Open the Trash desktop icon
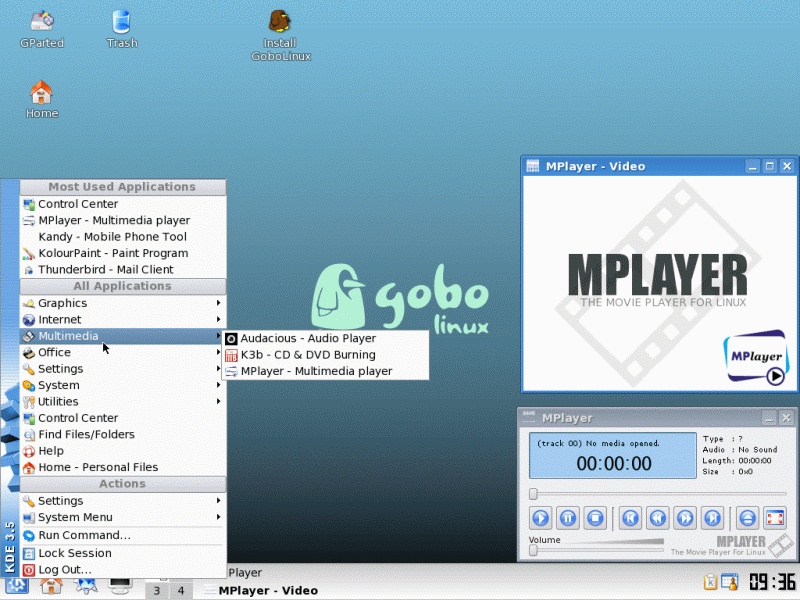Image resolution: width=800 pixels, height=600 pixels. click(121, 29)
